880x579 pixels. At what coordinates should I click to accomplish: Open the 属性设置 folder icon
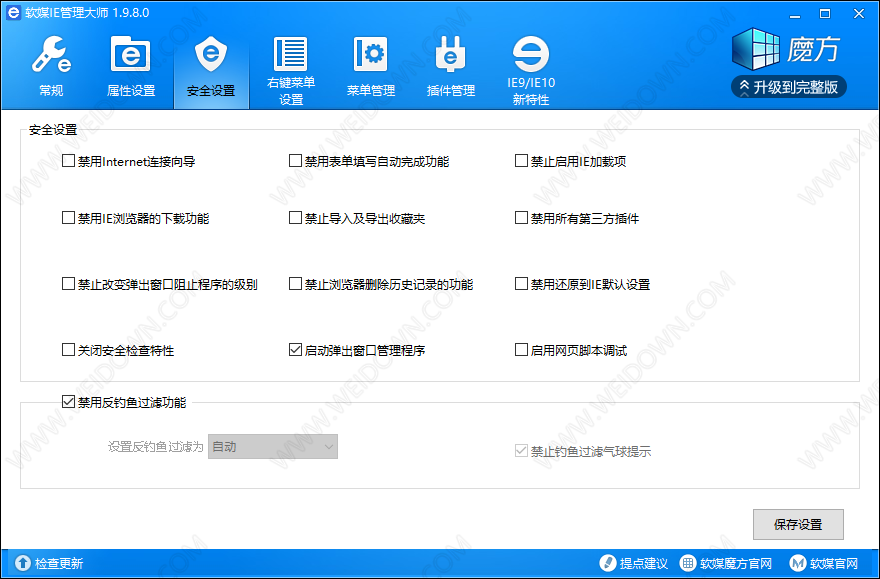point(131,54)
